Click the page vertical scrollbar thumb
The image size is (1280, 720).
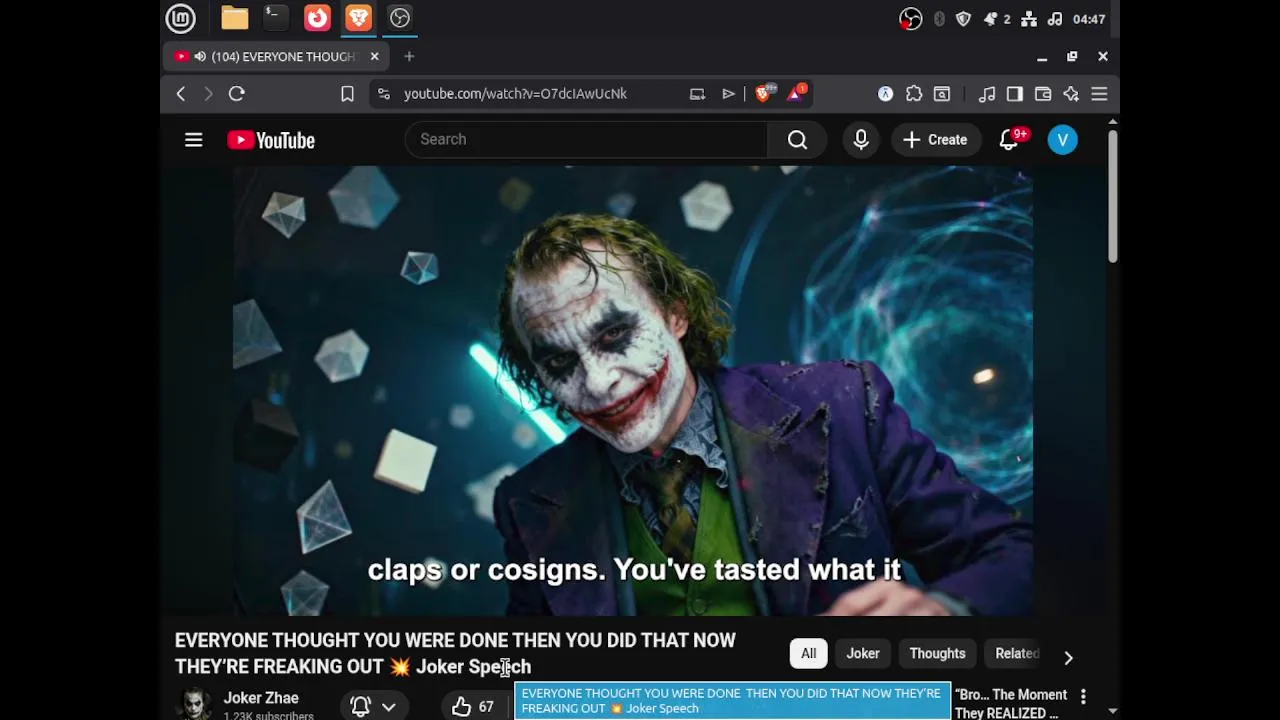click(1112, 195)
